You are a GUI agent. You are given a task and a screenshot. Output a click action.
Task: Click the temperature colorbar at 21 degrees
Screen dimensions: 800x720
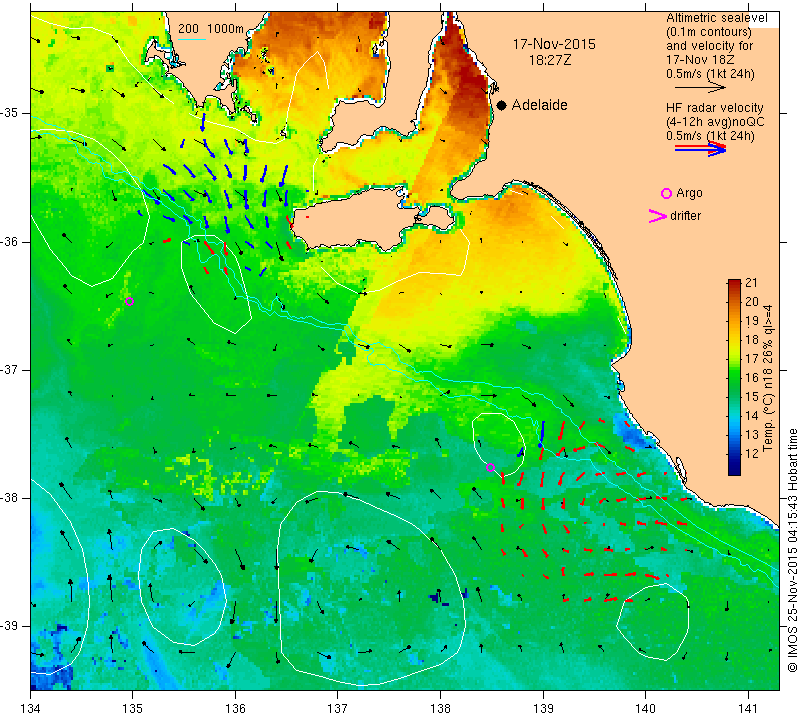[734, 282]
